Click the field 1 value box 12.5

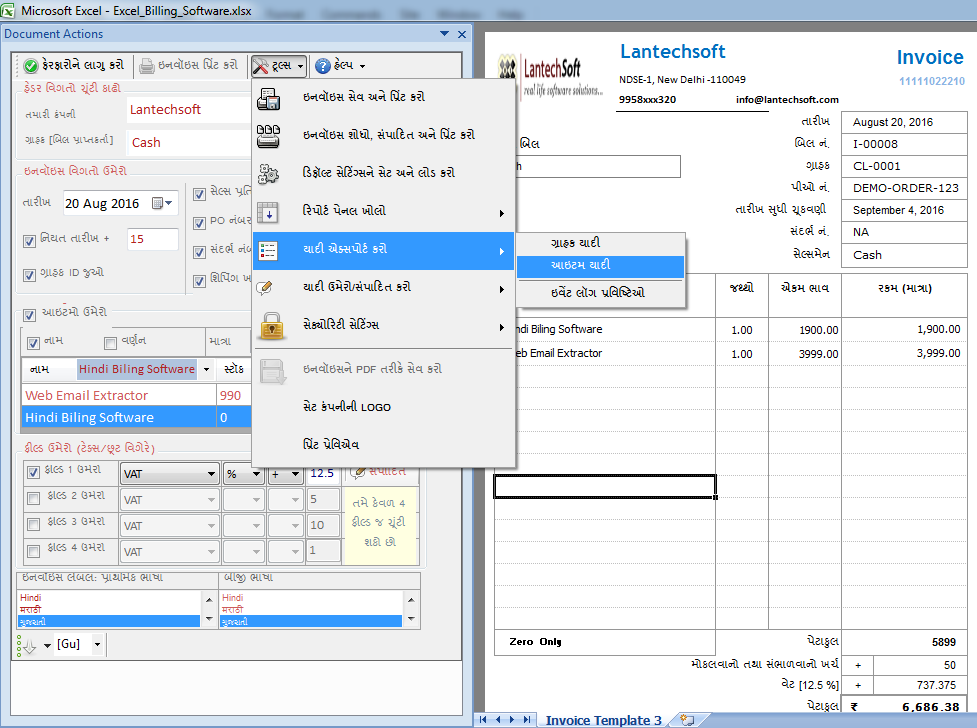tap(323, 474)
